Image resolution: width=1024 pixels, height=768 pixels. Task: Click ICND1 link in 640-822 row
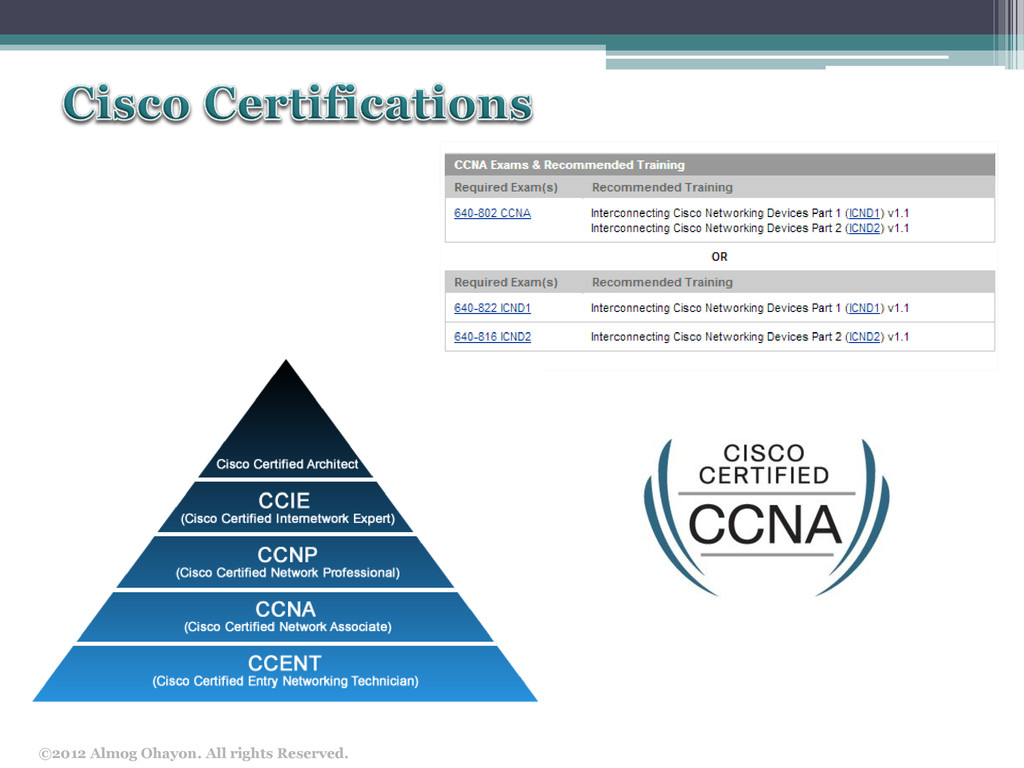coord(865,308)
